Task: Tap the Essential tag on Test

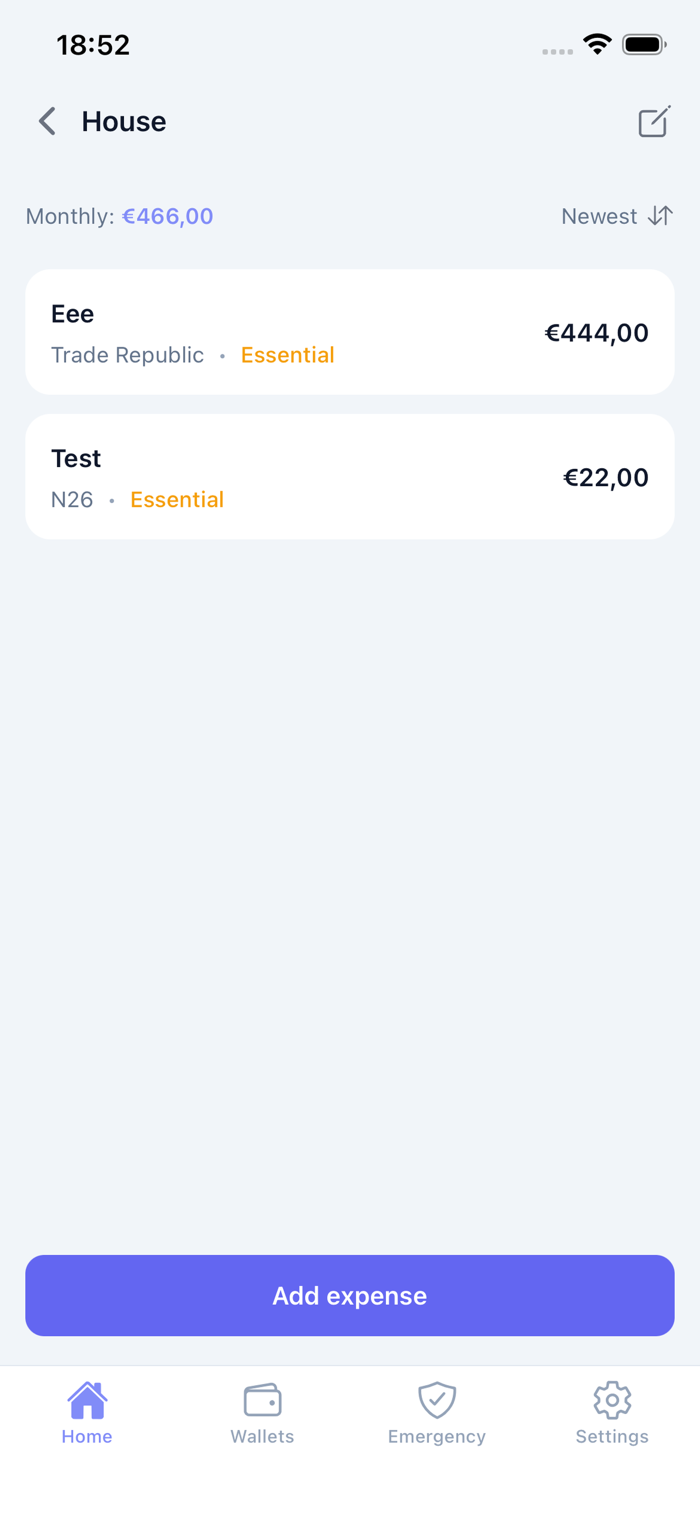Action: [177, 500]
